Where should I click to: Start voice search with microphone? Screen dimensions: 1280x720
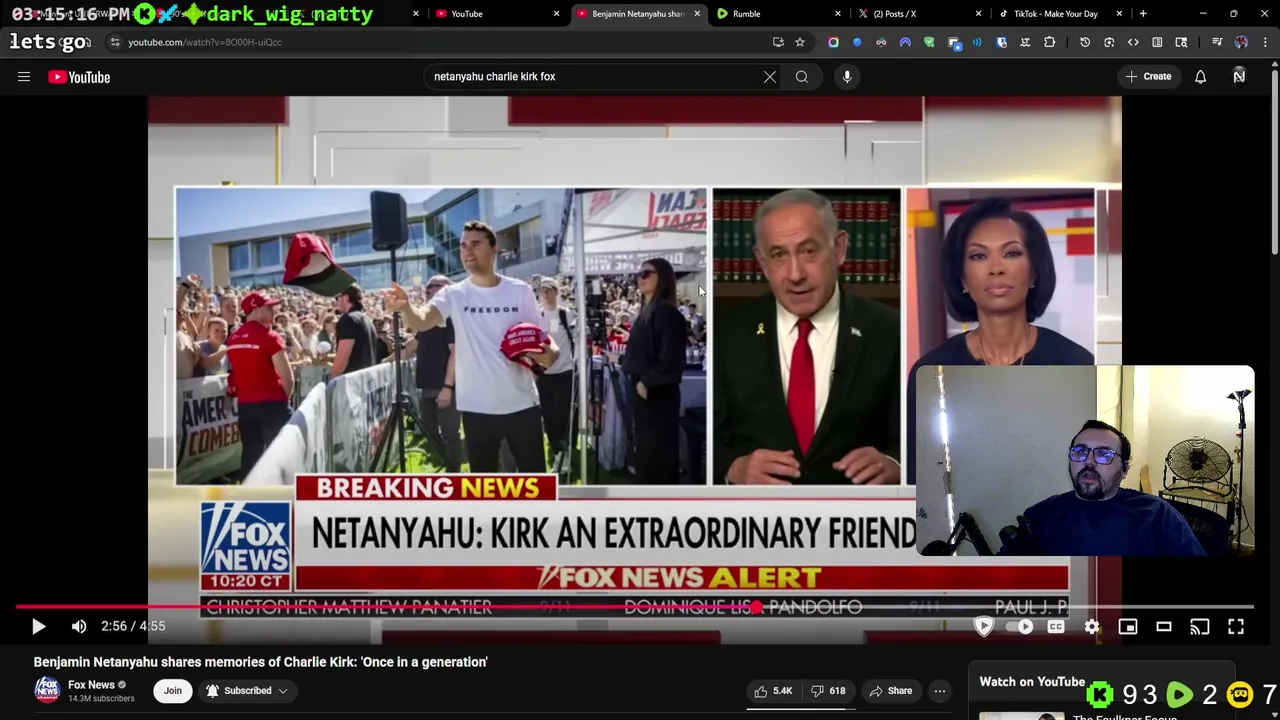[847, 77]
